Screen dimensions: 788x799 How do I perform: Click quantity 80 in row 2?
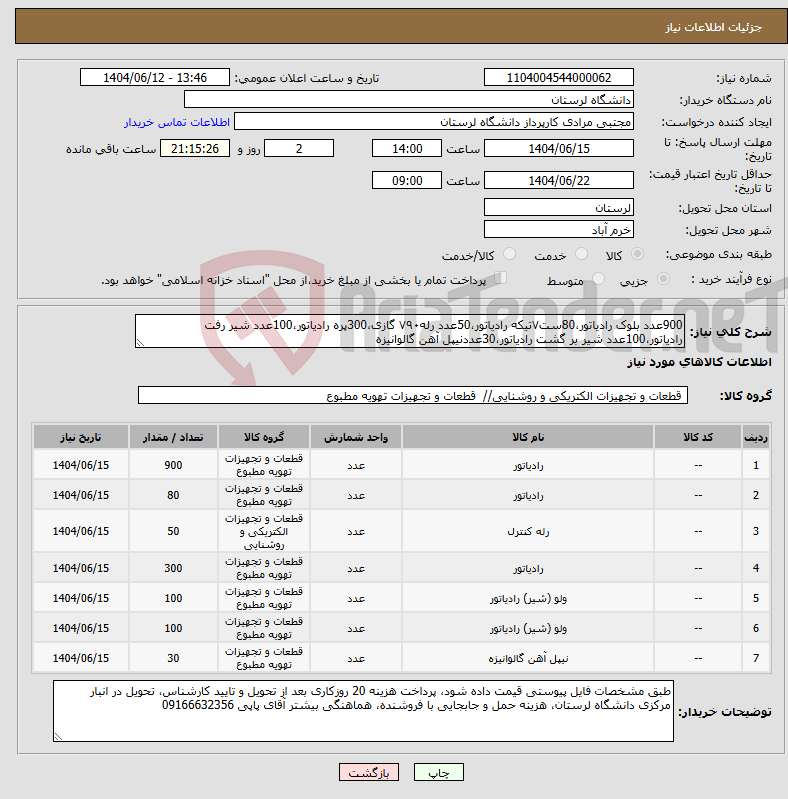click(x=173, y=495)
